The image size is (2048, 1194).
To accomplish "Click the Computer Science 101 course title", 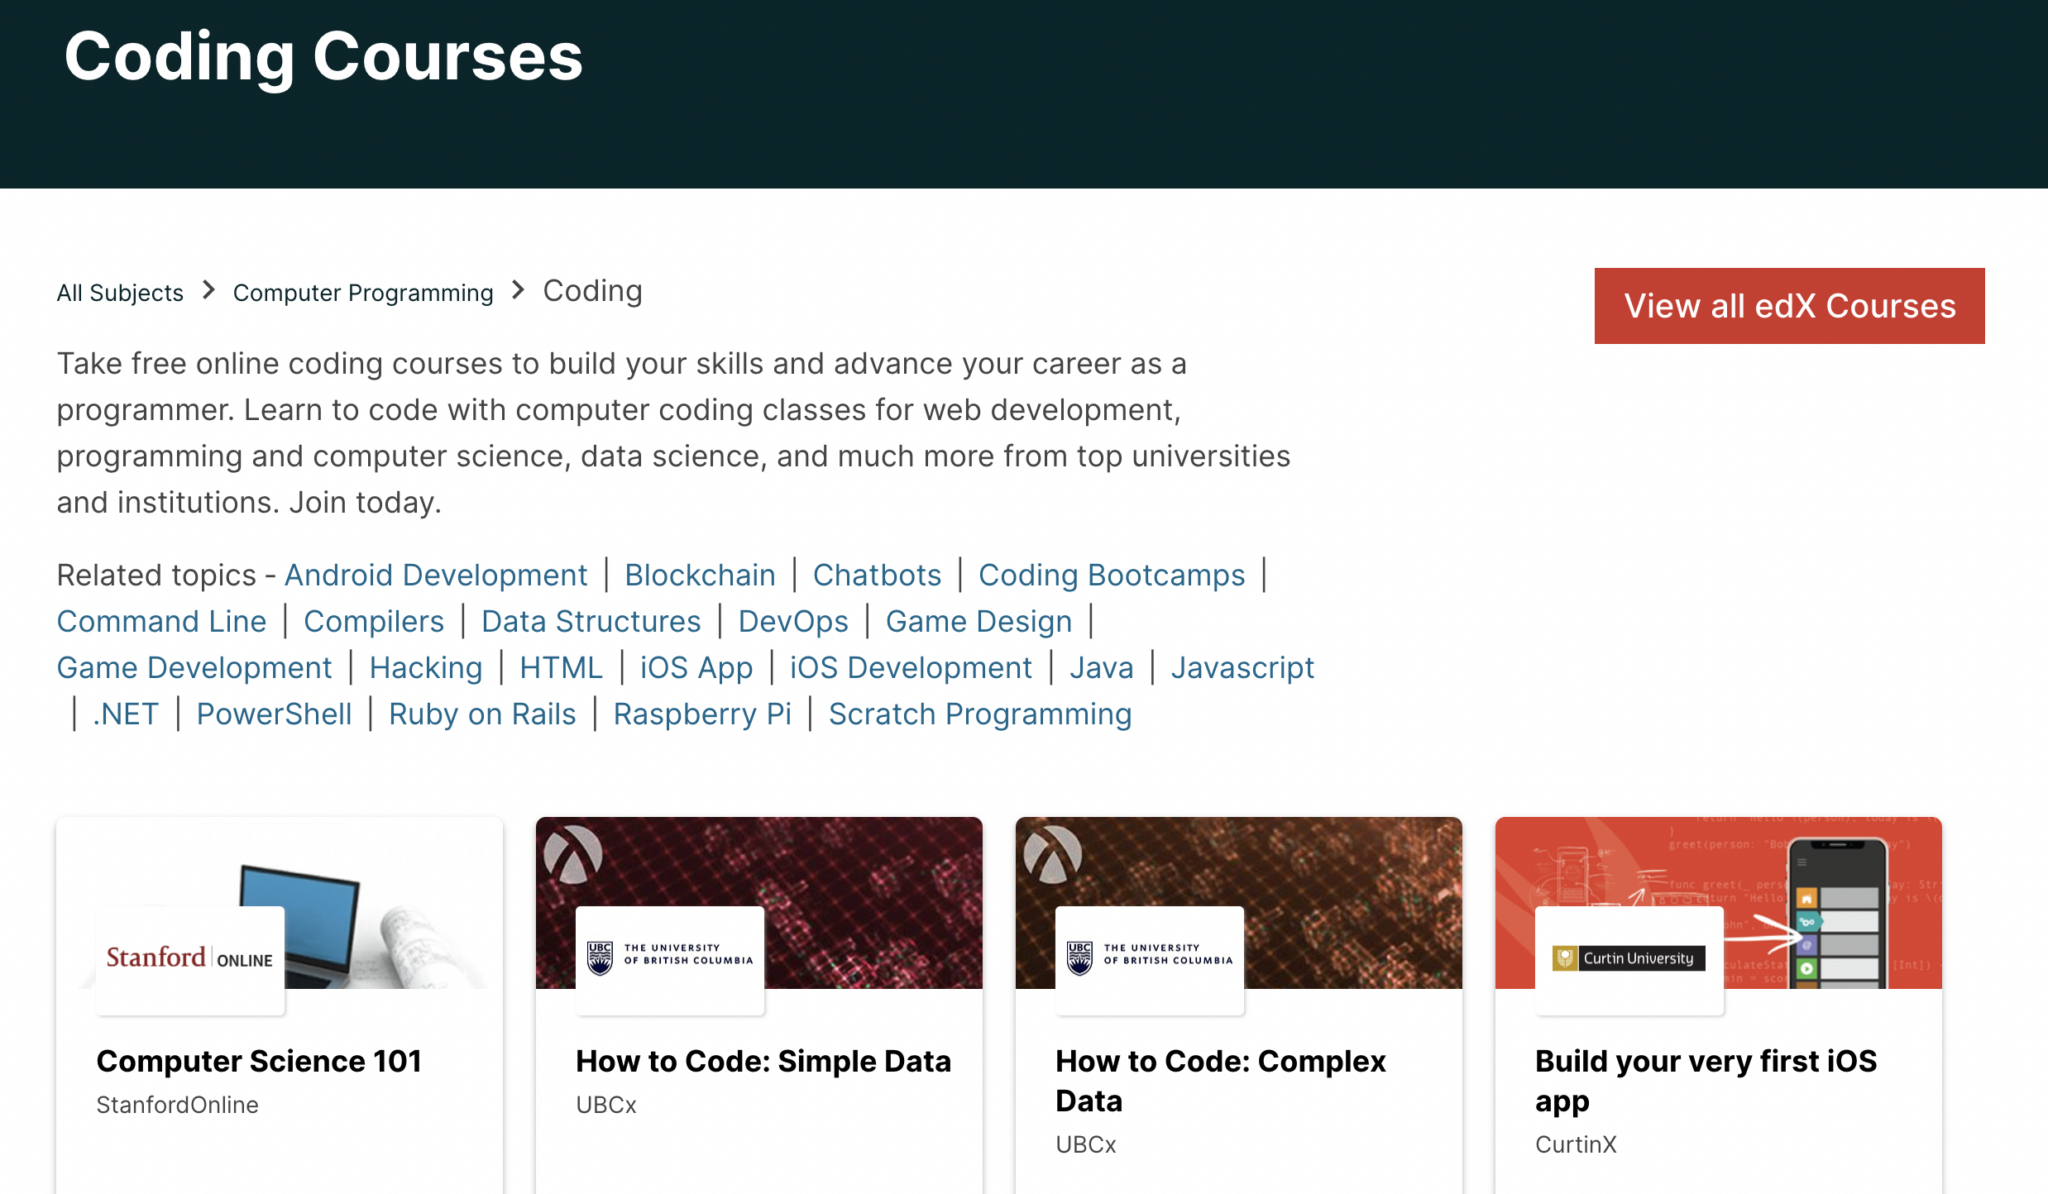I will (x=258, y=1061).
